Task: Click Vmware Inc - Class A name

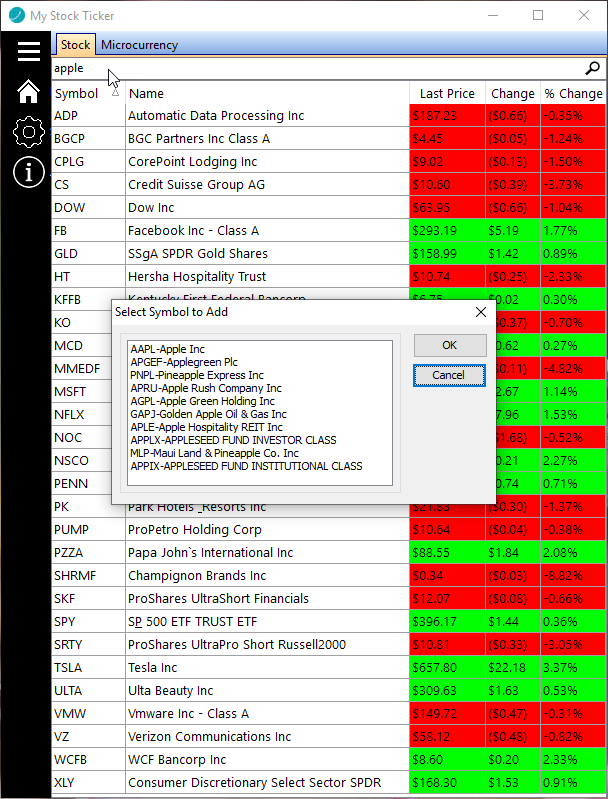Action: (x=268, y=714)
